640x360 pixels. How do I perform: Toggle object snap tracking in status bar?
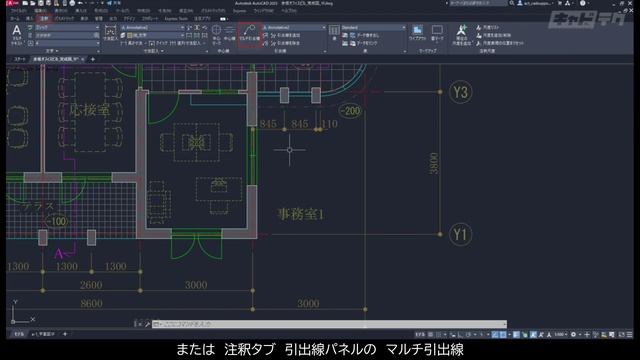tap(495, 334)
